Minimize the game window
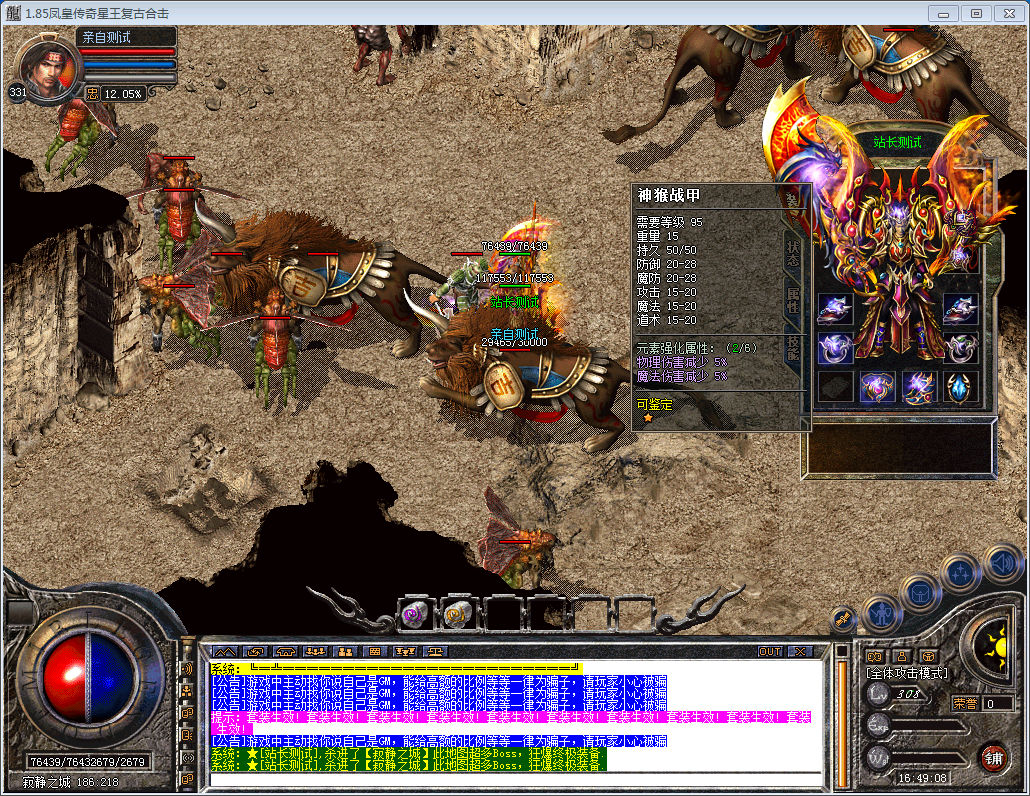Screen dimensions: 1030x796 click(x=944, y=13)
